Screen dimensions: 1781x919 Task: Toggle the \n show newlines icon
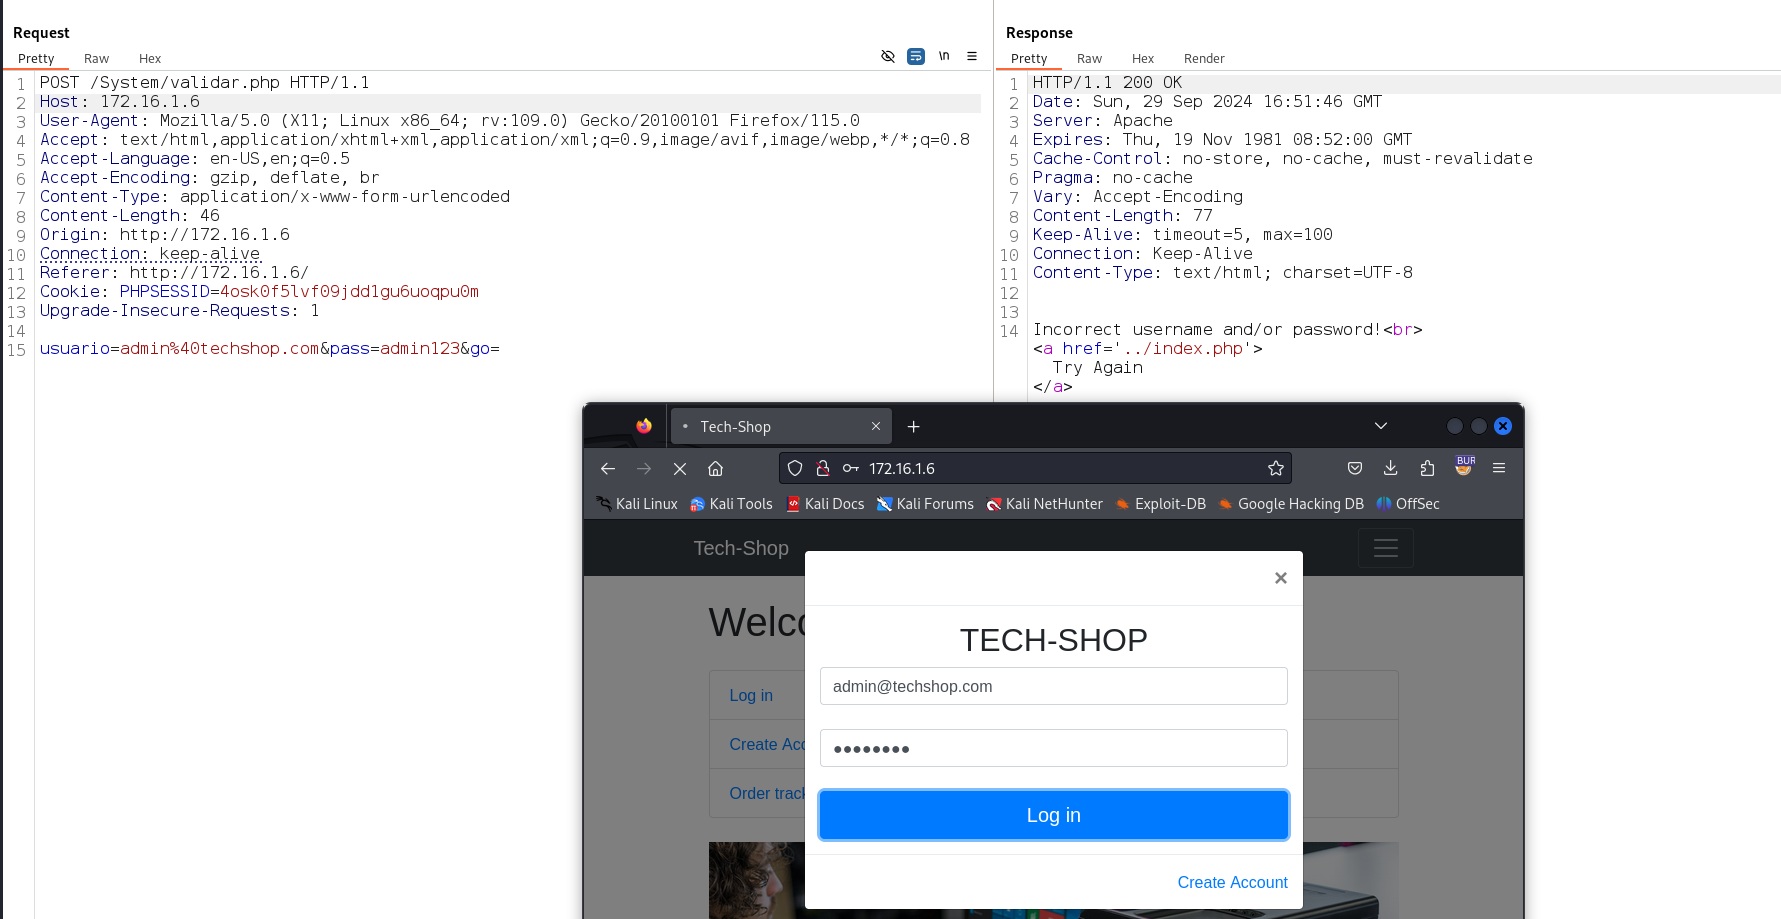click(x=944, y=56)
